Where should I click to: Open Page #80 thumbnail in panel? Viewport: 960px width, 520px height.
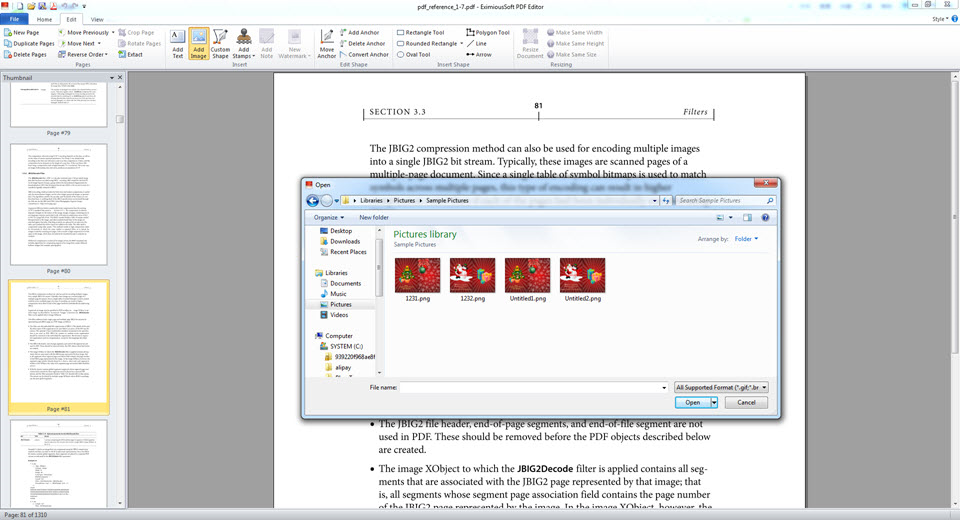click(58, 205)
